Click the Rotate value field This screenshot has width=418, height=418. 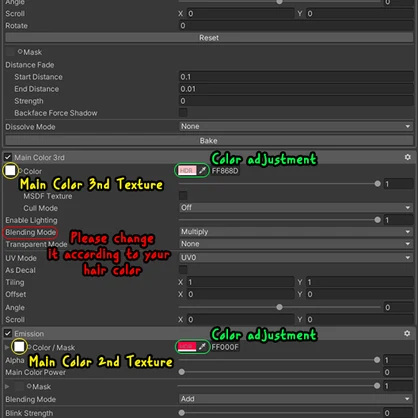tap(296, 26)
